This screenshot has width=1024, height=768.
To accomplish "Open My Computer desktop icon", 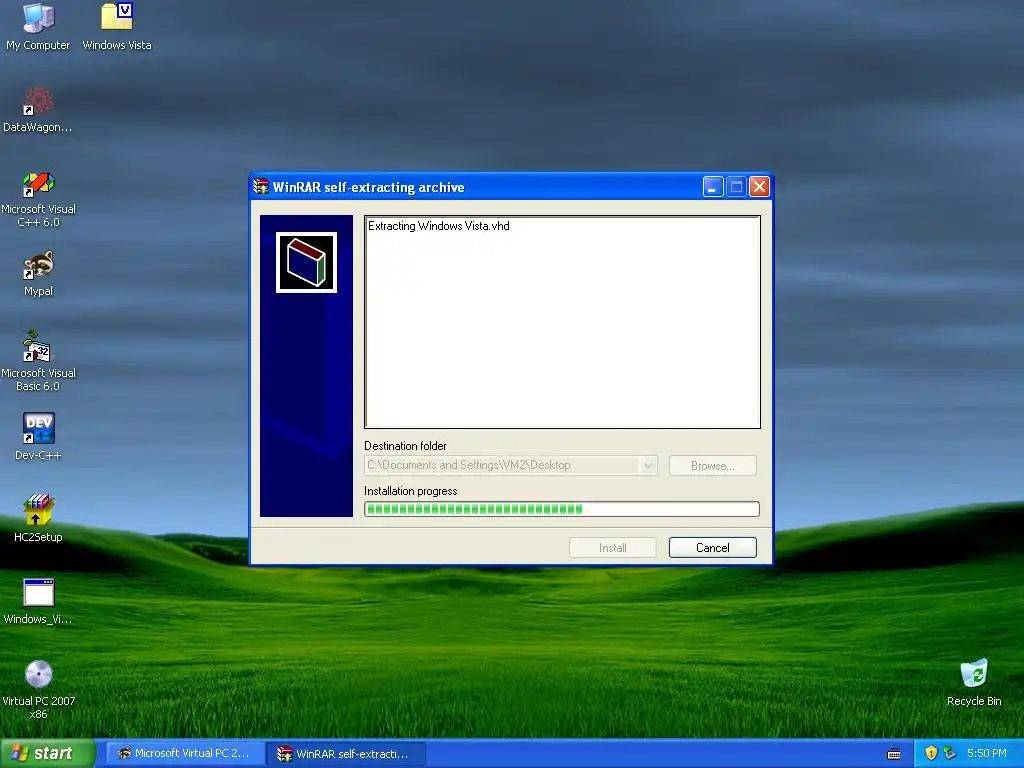I will 38,18.
